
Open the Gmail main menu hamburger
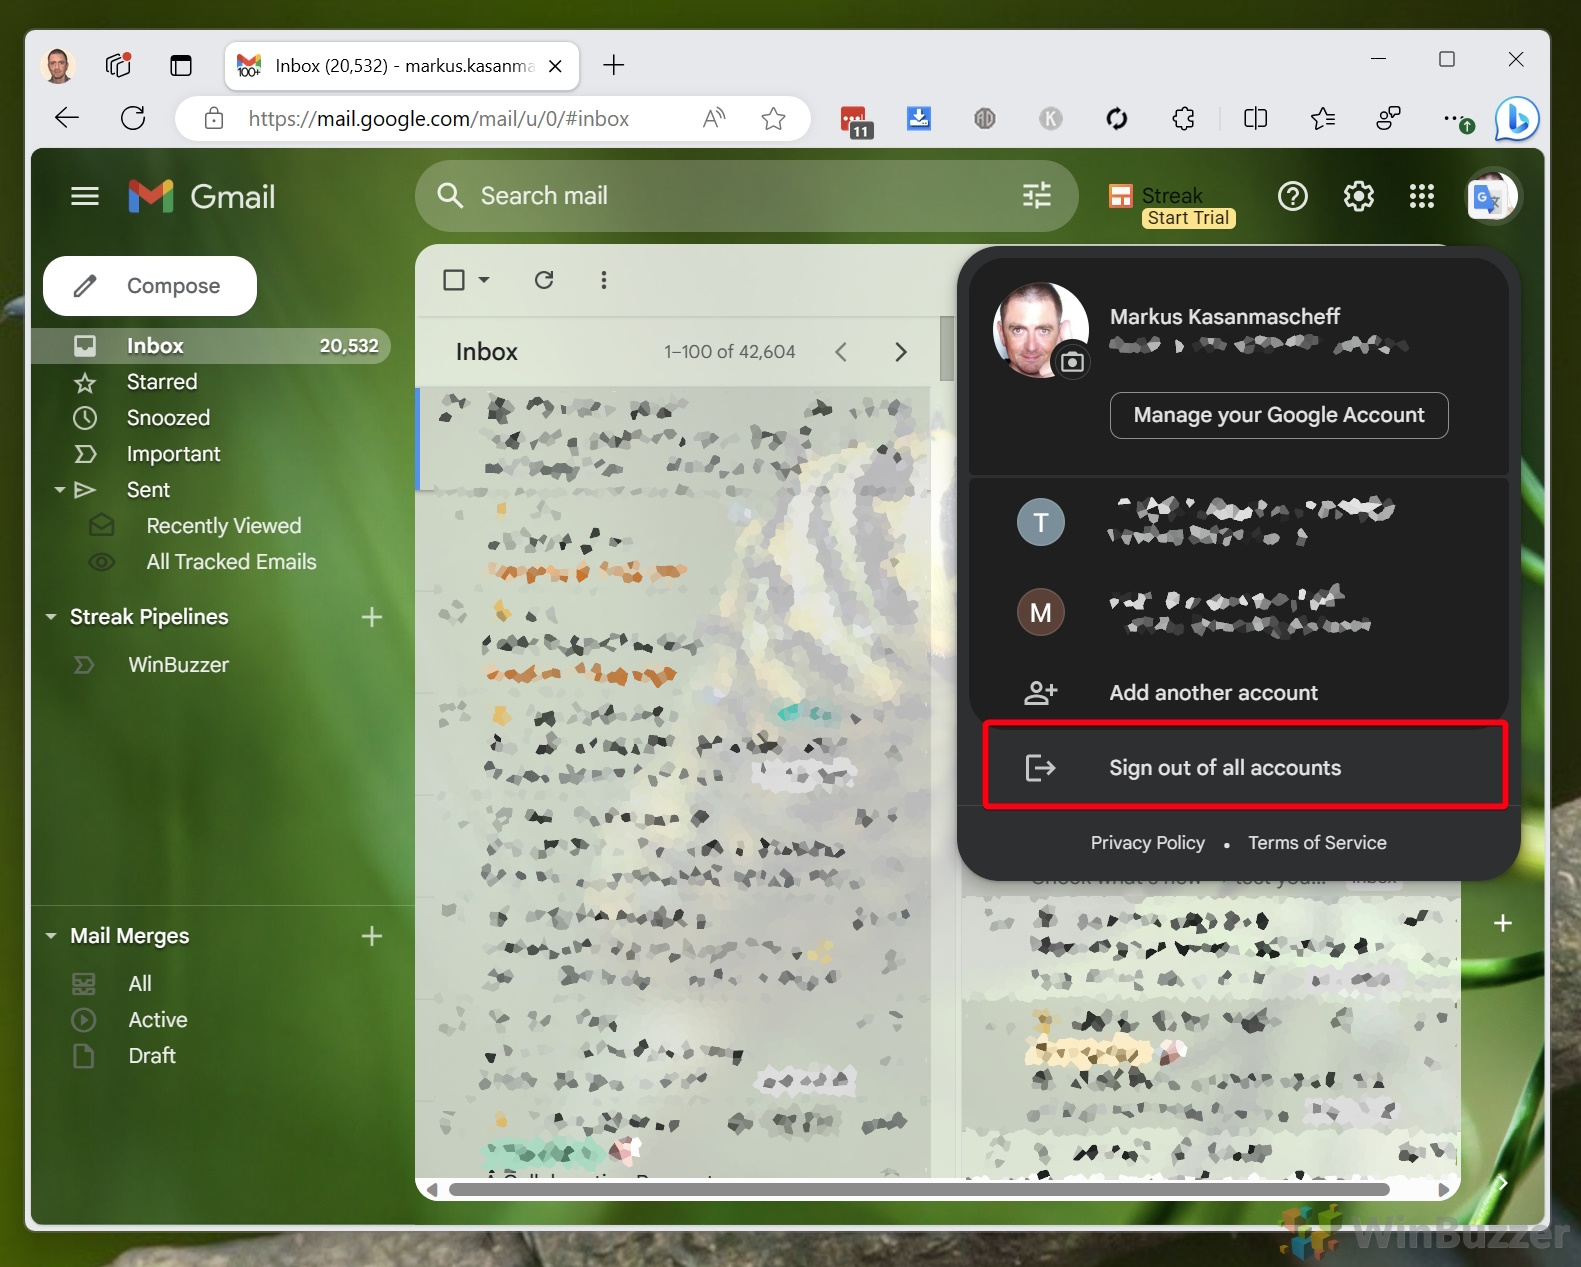85,196
